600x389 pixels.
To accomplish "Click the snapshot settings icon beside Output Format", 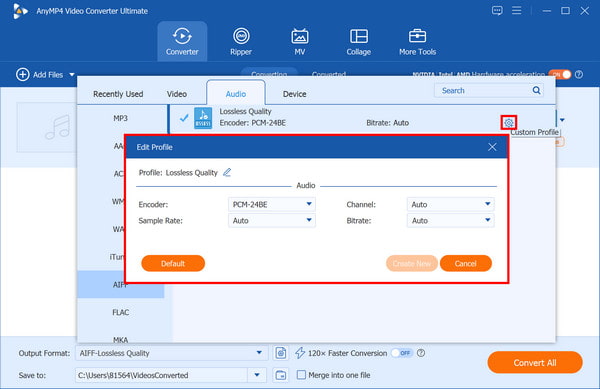I will [x=281, y=353].
